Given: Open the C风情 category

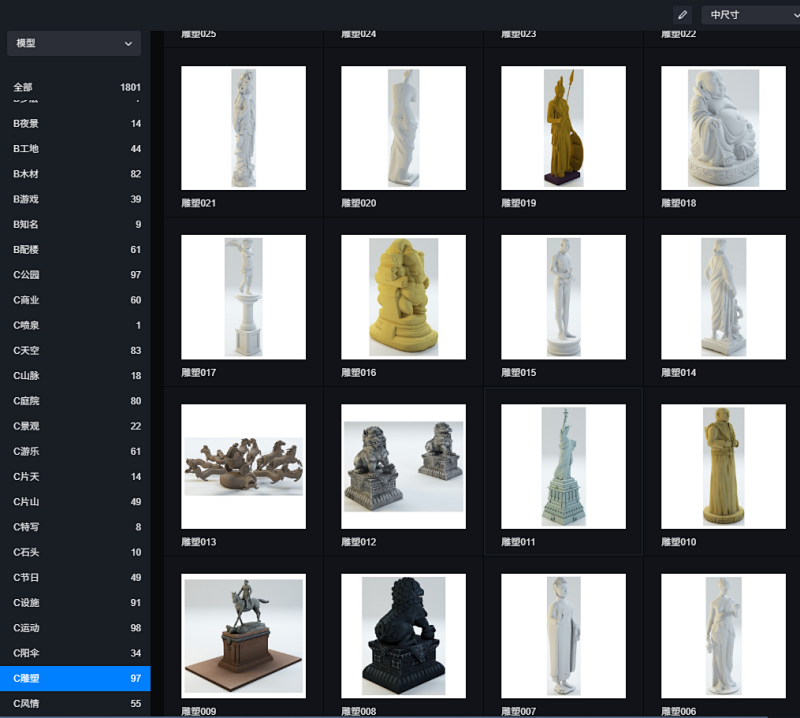Looking at the screenshot, I should pos(76,703).
